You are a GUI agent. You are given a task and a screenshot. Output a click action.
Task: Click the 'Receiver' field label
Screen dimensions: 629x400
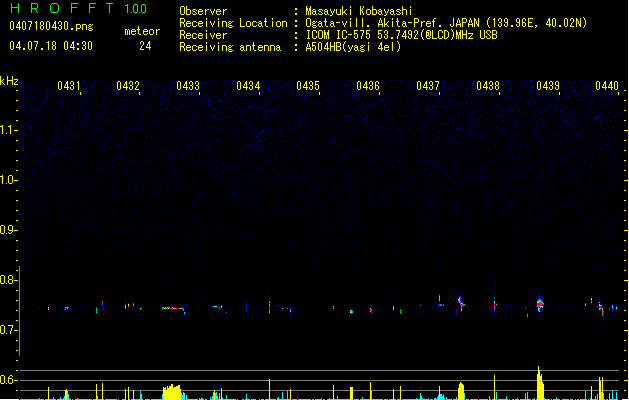203,35
